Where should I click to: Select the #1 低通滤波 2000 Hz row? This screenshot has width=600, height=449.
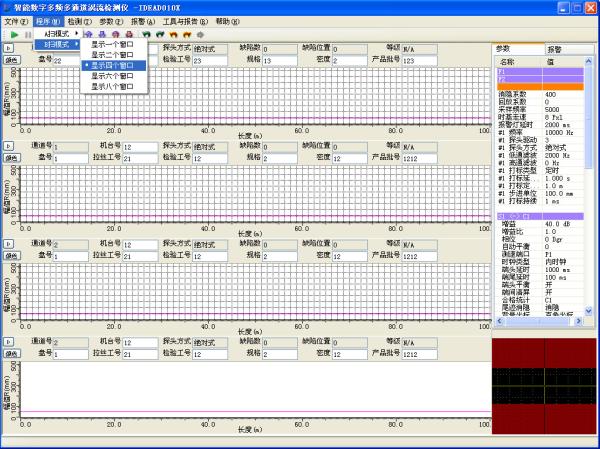[x=540, y=155]
